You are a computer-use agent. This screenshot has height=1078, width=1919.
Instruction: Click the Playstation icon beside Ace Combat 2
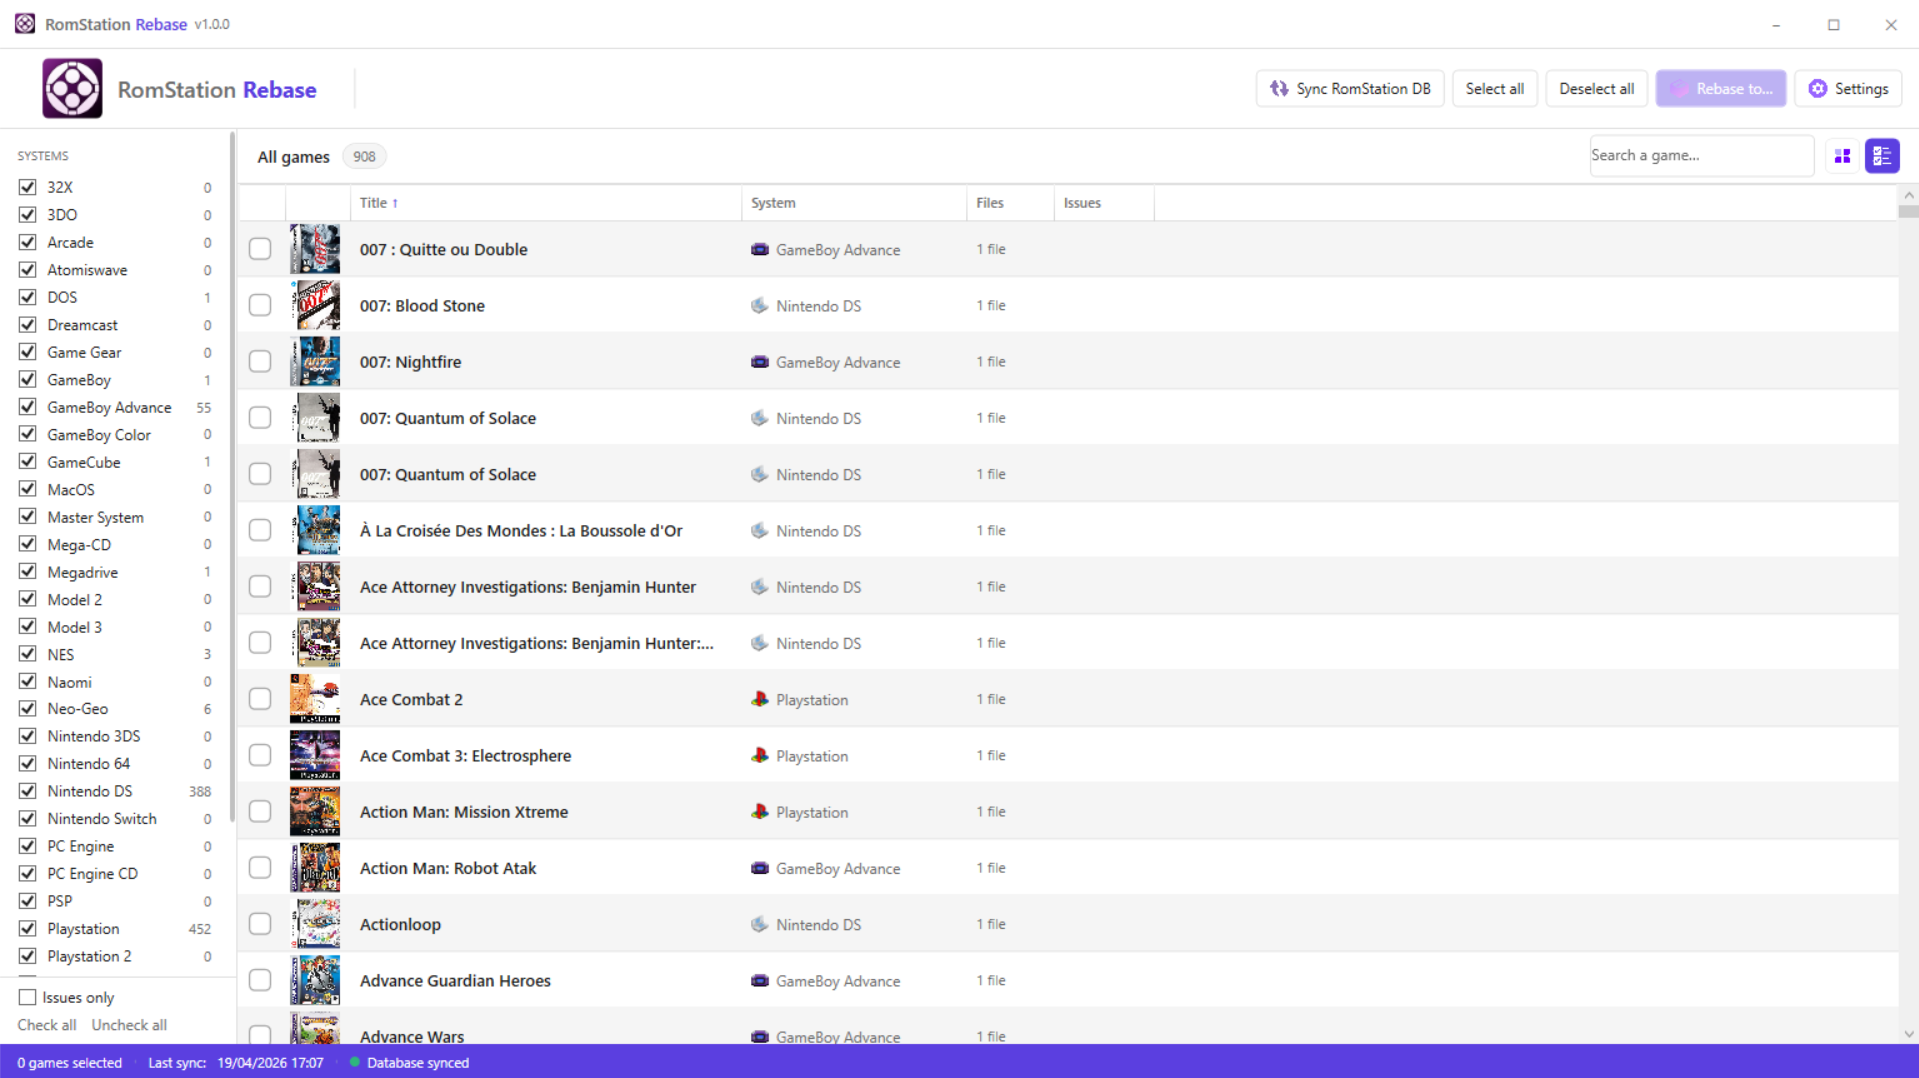coord(760,700)
